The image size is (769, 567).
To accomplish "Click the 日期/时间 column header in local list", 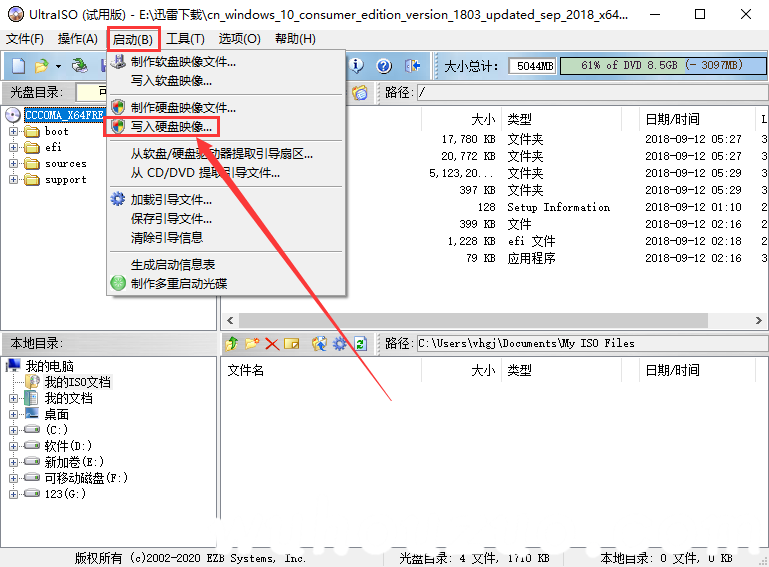I will (x=673, y=370).
